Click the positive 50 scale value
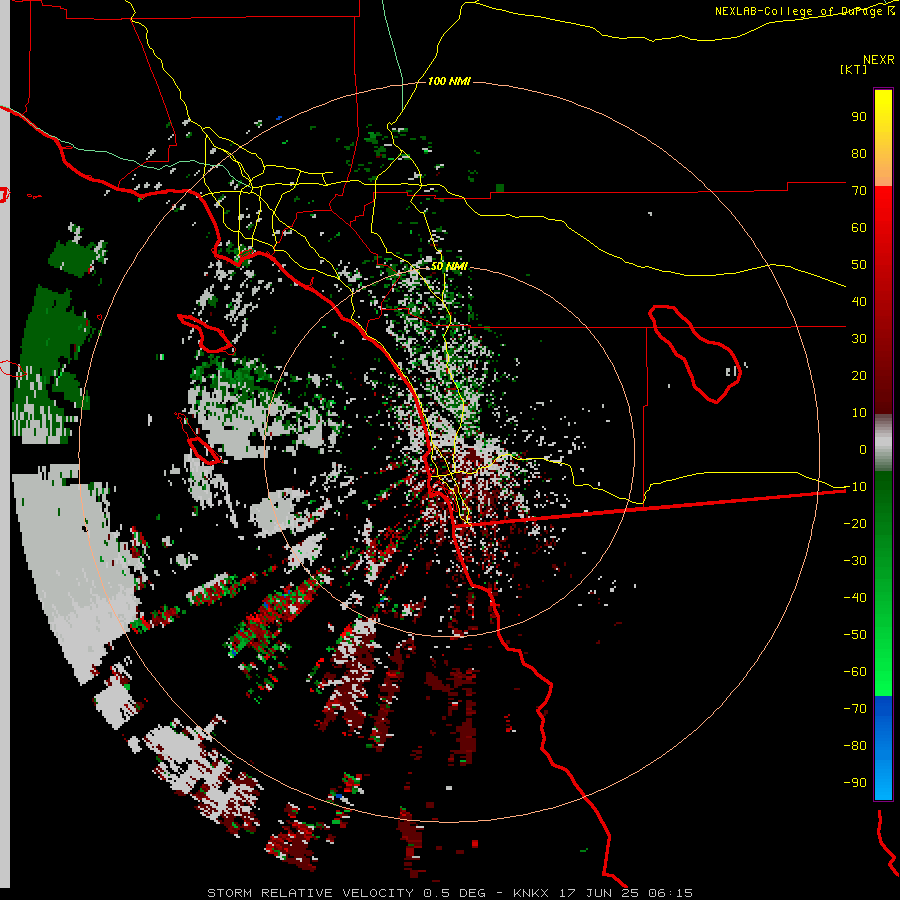 point(859,265)
